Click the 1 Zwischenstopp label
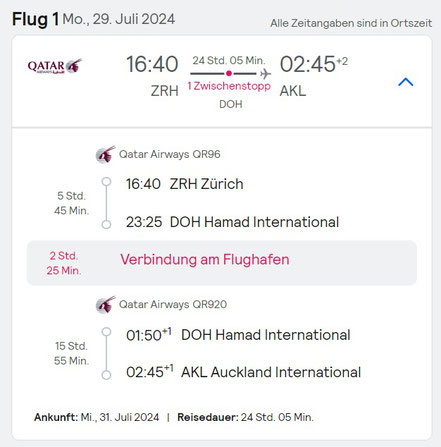441x447 pixels. click(229, 86)
